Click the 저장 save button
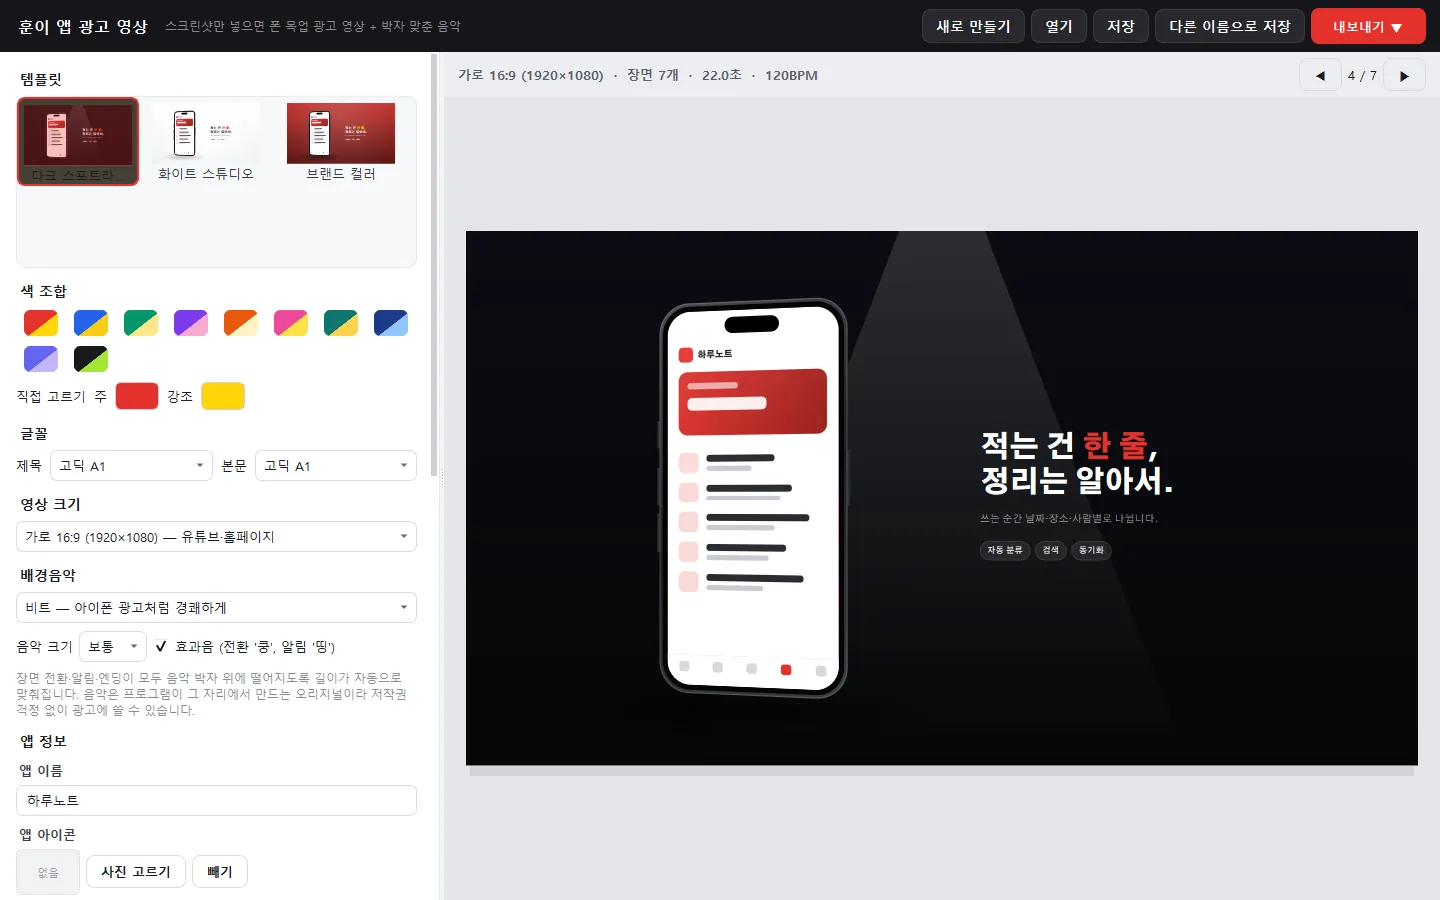This screenshot has height=900, width=1440. (1121, 26)
